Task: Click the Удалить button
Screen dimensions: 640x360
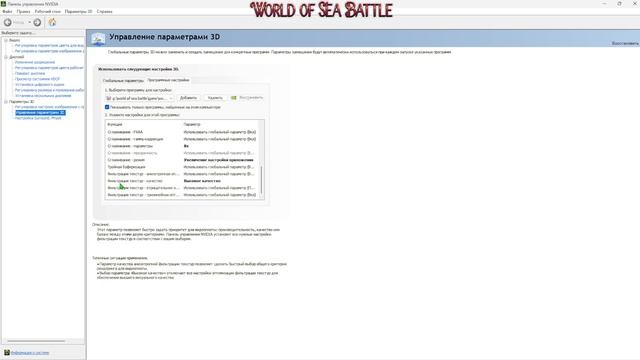Action: click(215, 98)
